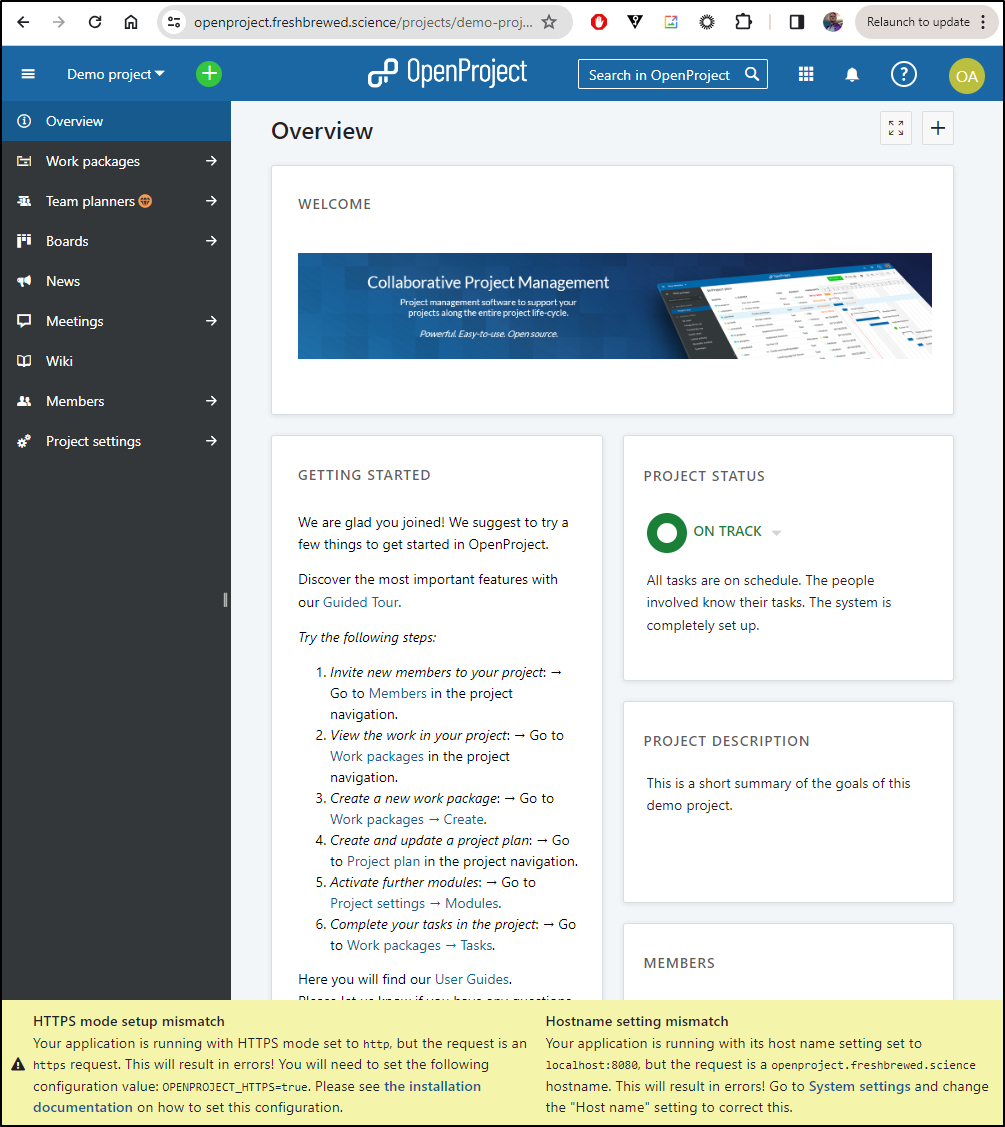Image resolution: width=1005 pixels, height=1127 pixels.
Task: Add a widget with the plus button
Action: point(937,128)
